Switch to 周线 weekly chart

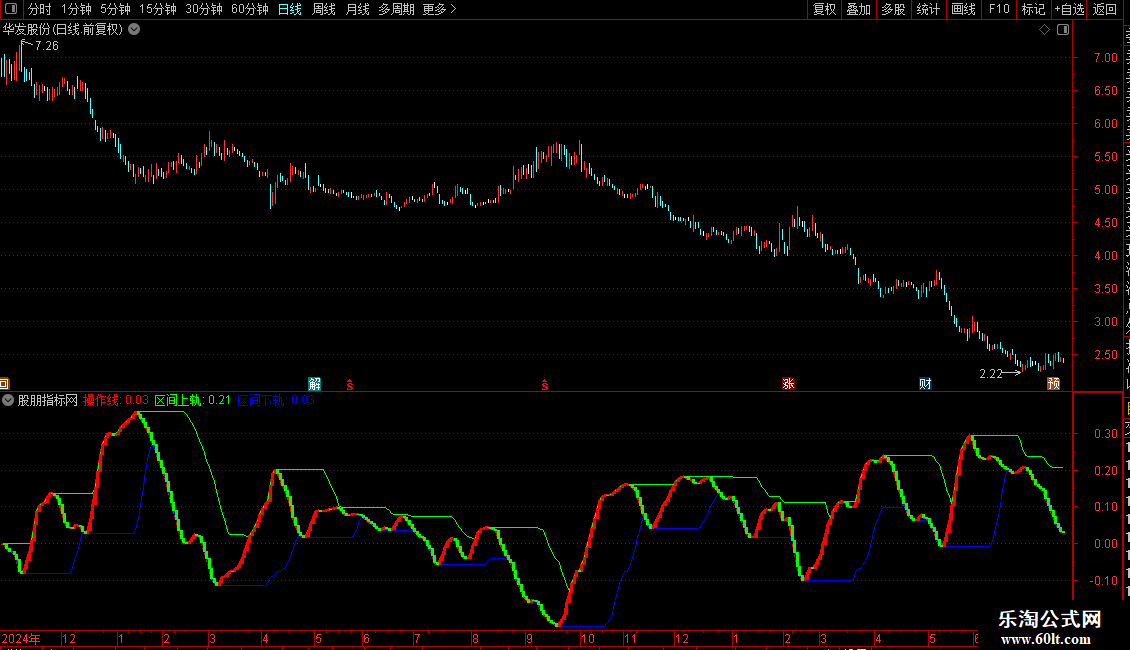pyautogui.click(x=324, y=9)
